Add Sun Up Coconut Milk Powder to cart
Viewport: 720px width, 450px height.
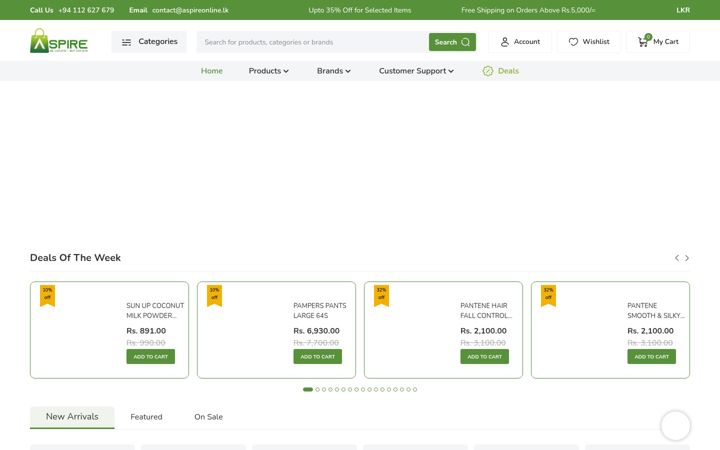[x=151, y=356]
